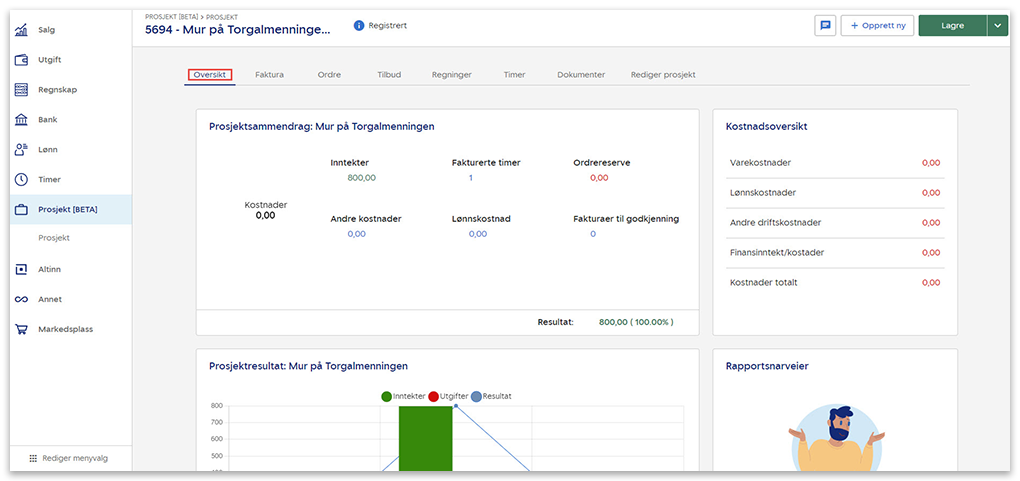Expand the dropdown arrow next to Lagre
The image size is (1020, 481).
997,26
